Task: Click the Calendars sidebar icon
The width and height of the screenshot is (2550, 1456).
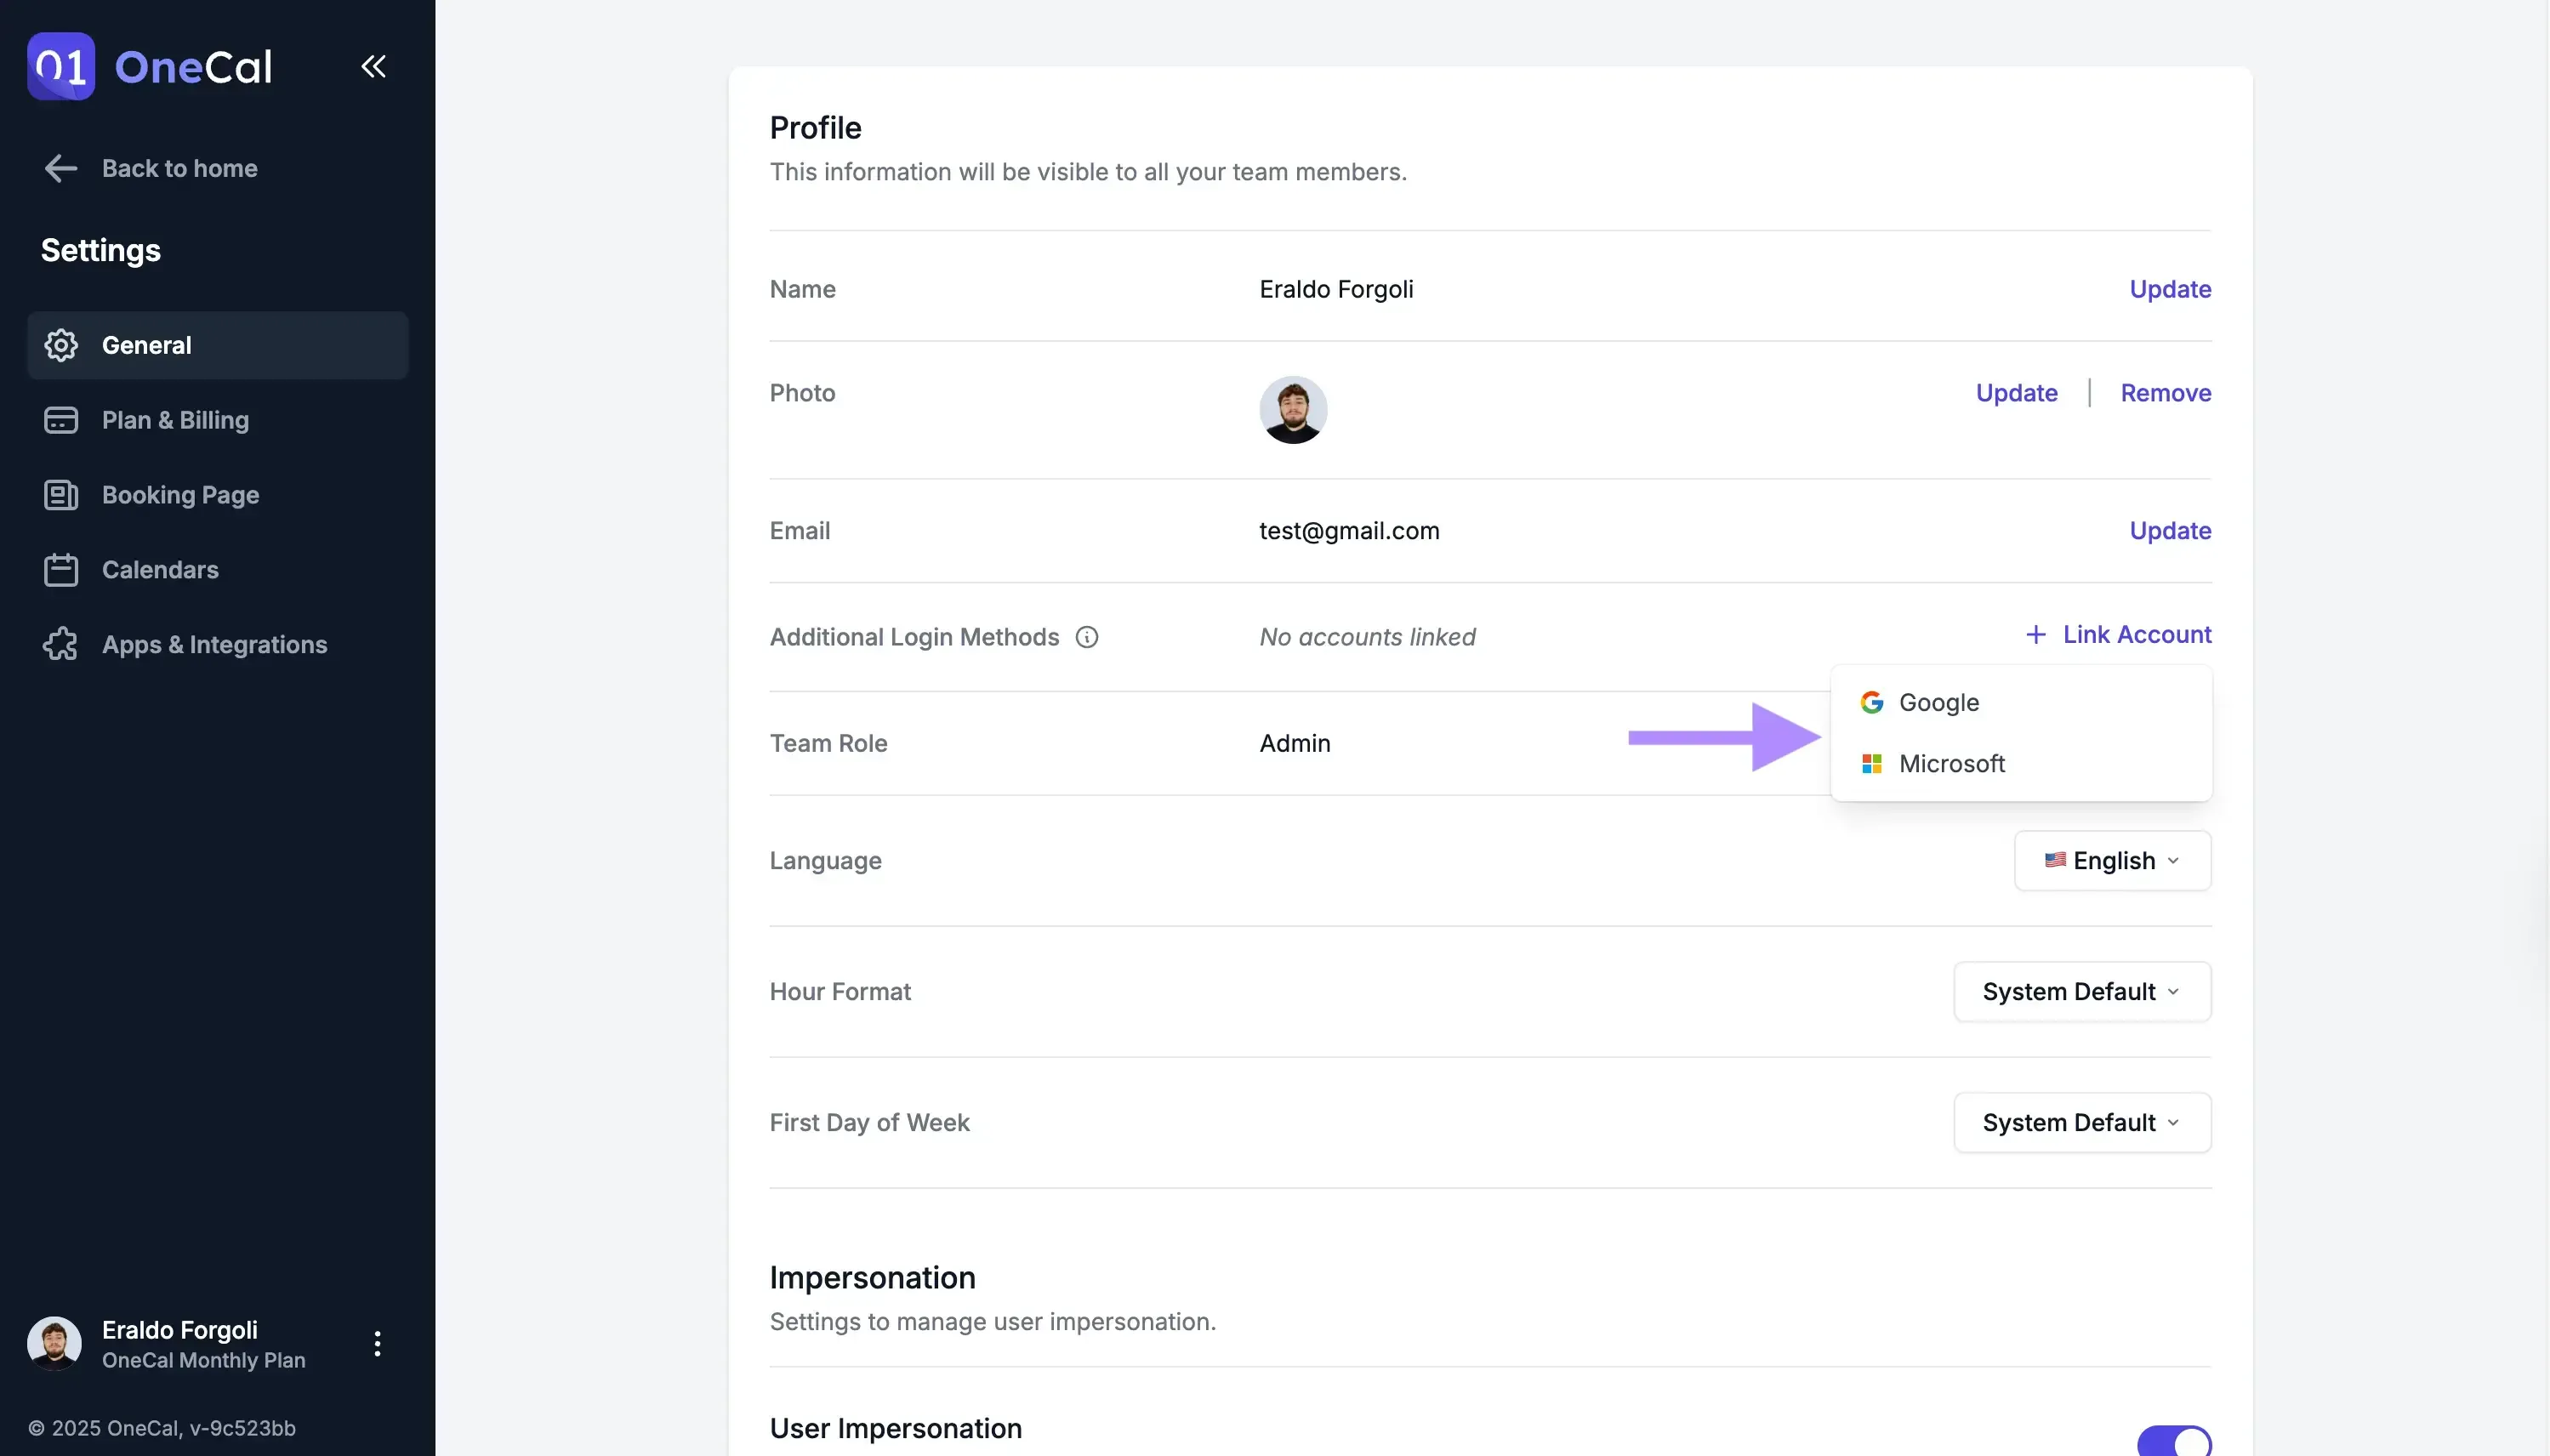Action: (x=61, y=570)
